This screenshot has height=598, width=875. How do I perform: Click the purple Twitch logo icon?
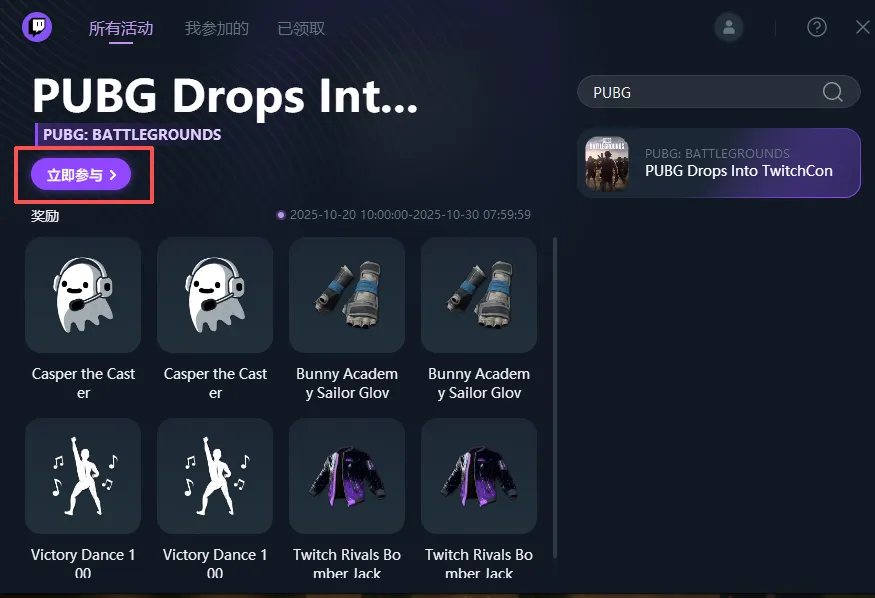pos(37,26)
